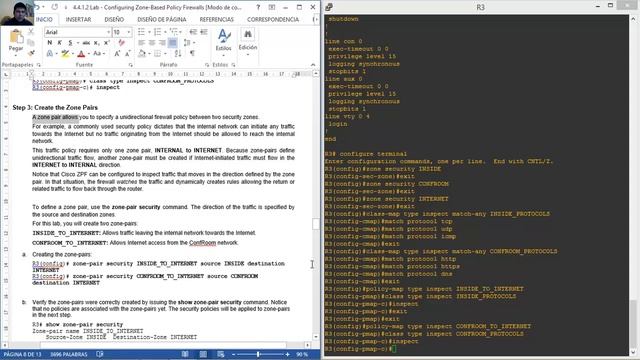Open the highlight color dropdown arrow
The height and width of the screenshot is (360, 640).
[72, 53]
